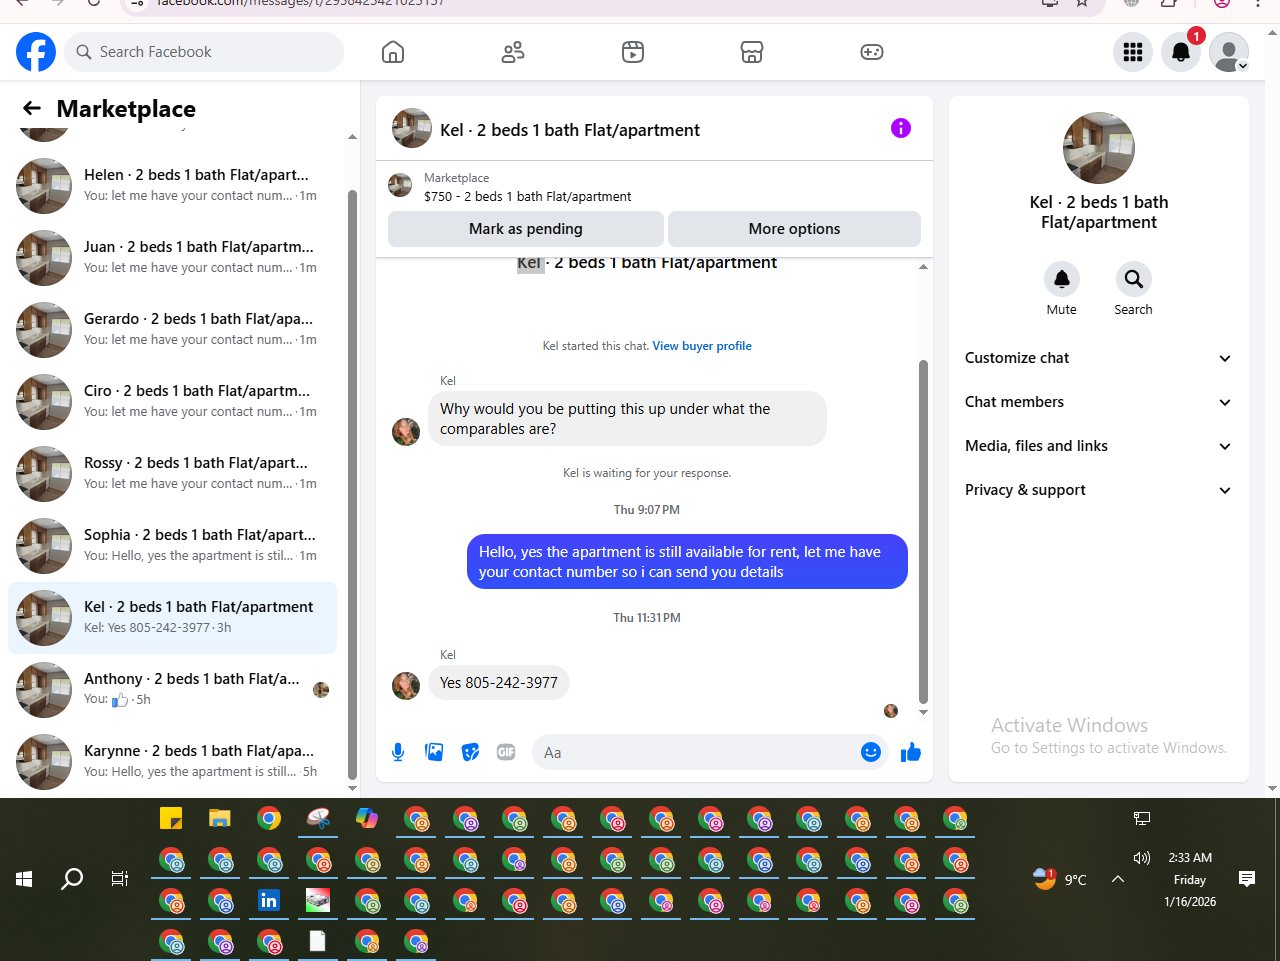
Task: Expand Media, files and links section
Action: coord(1098,446)
